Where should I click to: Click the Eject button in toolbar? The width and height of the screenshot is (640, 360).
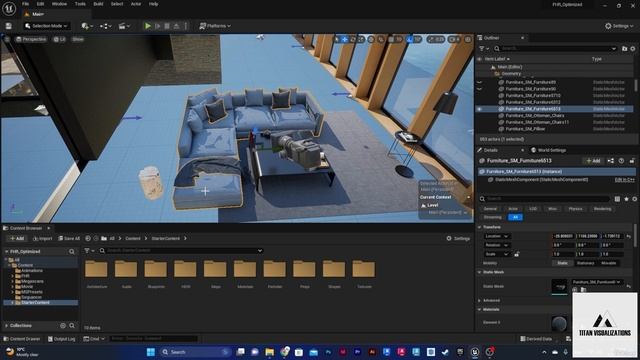click(176, 26)
